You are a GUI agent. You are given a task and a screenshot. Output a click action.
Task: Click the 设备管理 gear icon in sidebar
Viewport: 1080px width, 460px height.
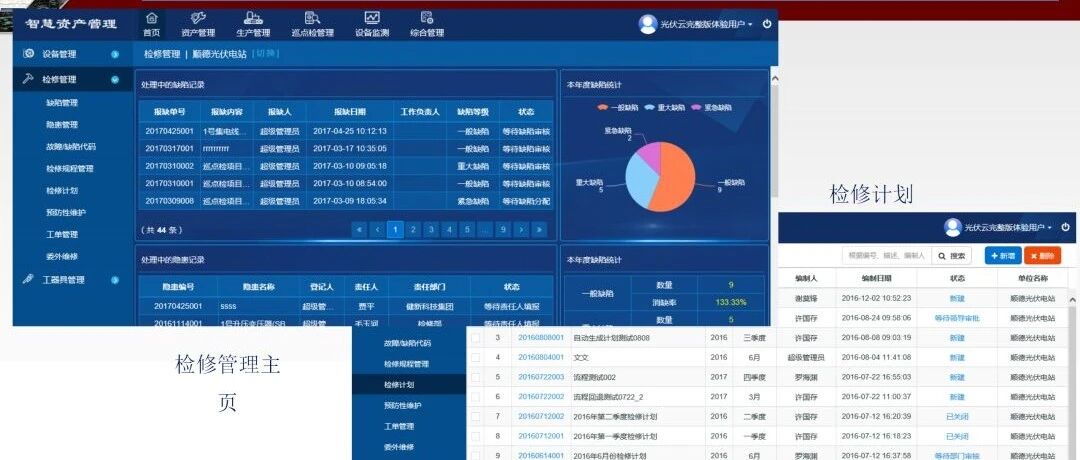coord(29,54)
